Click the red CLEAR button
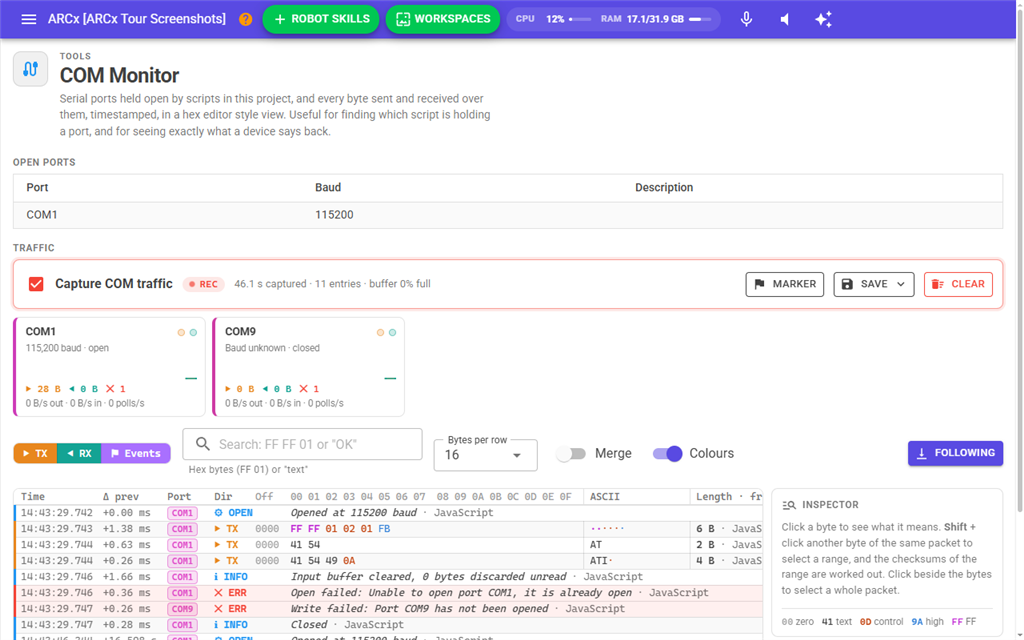Image resolution: width=1024 pixels, height=640 pixels. (x=959, y=284)
